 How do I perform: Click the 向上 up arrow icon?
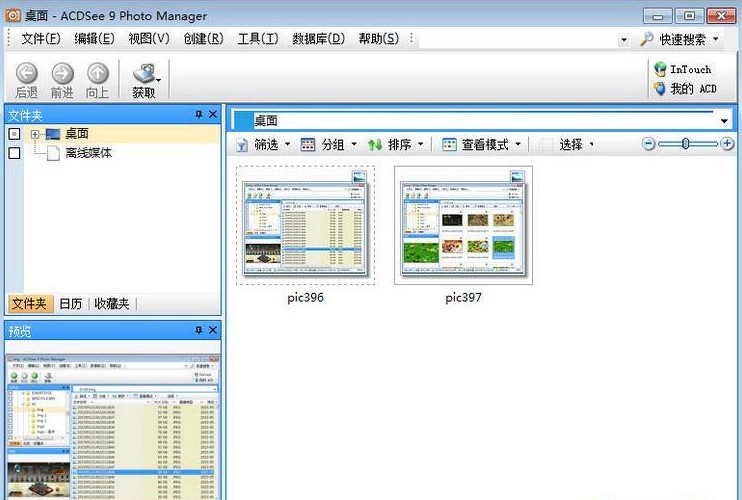click(x=98, y=73)
